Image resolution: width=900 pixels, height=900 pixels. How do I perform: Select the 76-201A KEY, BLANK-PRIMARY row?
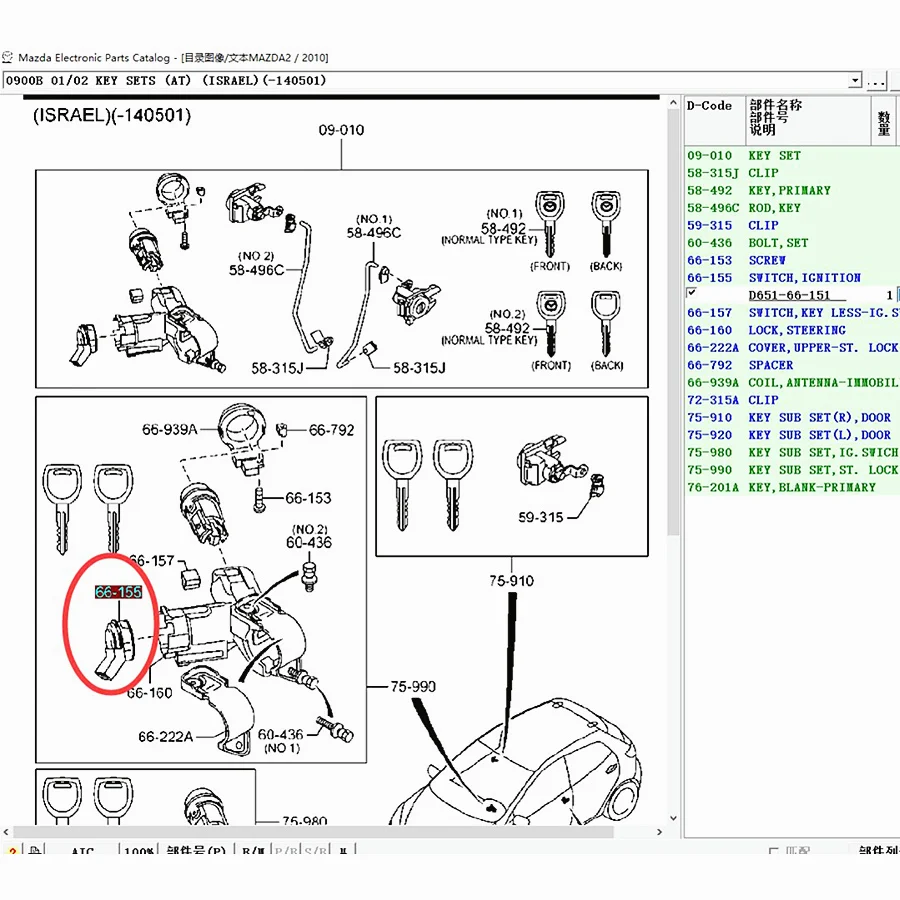792,487
